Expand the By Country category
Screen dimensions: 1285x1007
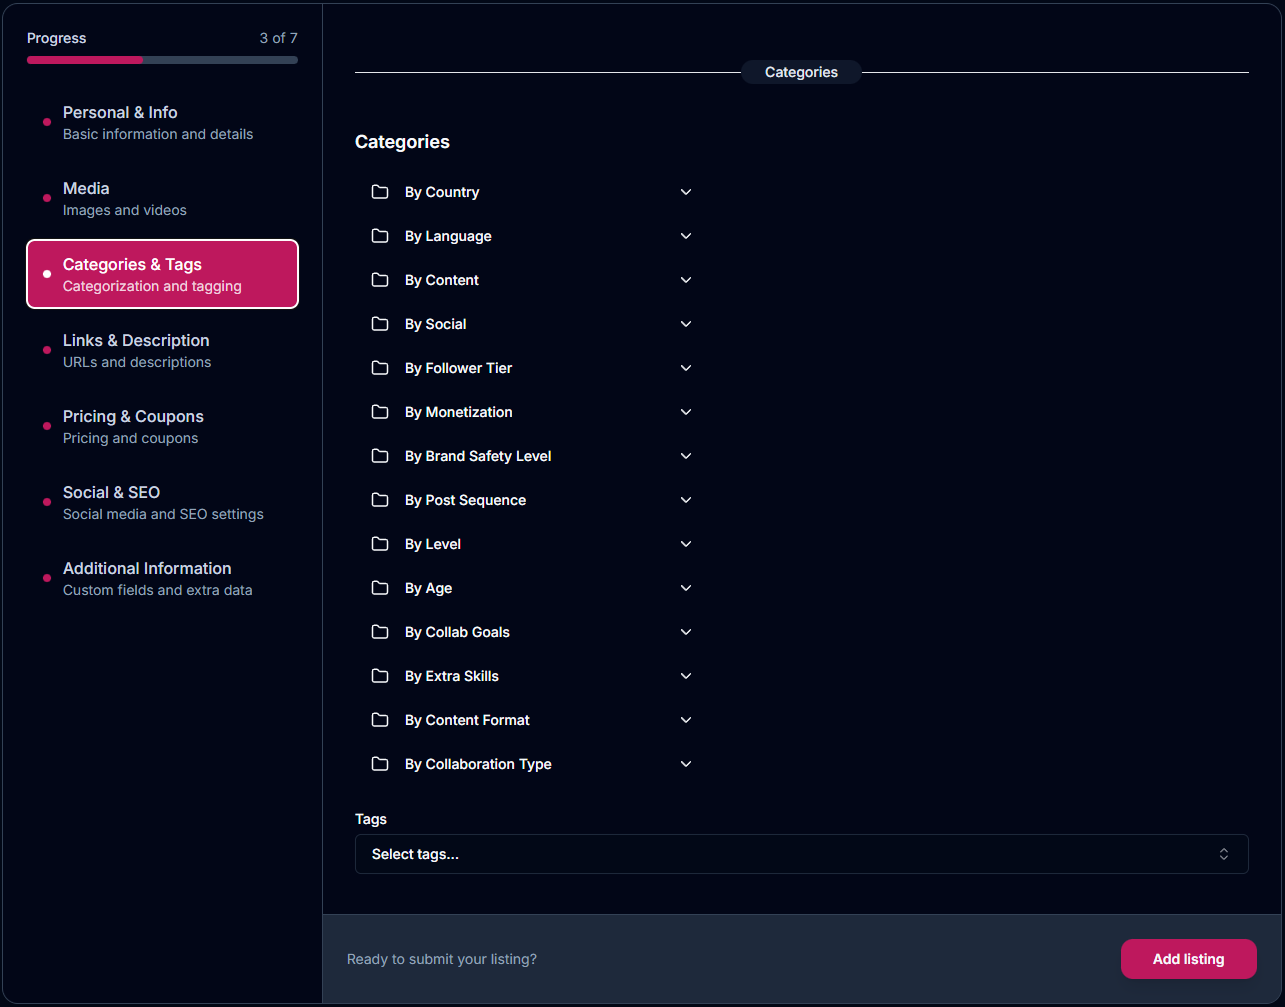(686, 191)
